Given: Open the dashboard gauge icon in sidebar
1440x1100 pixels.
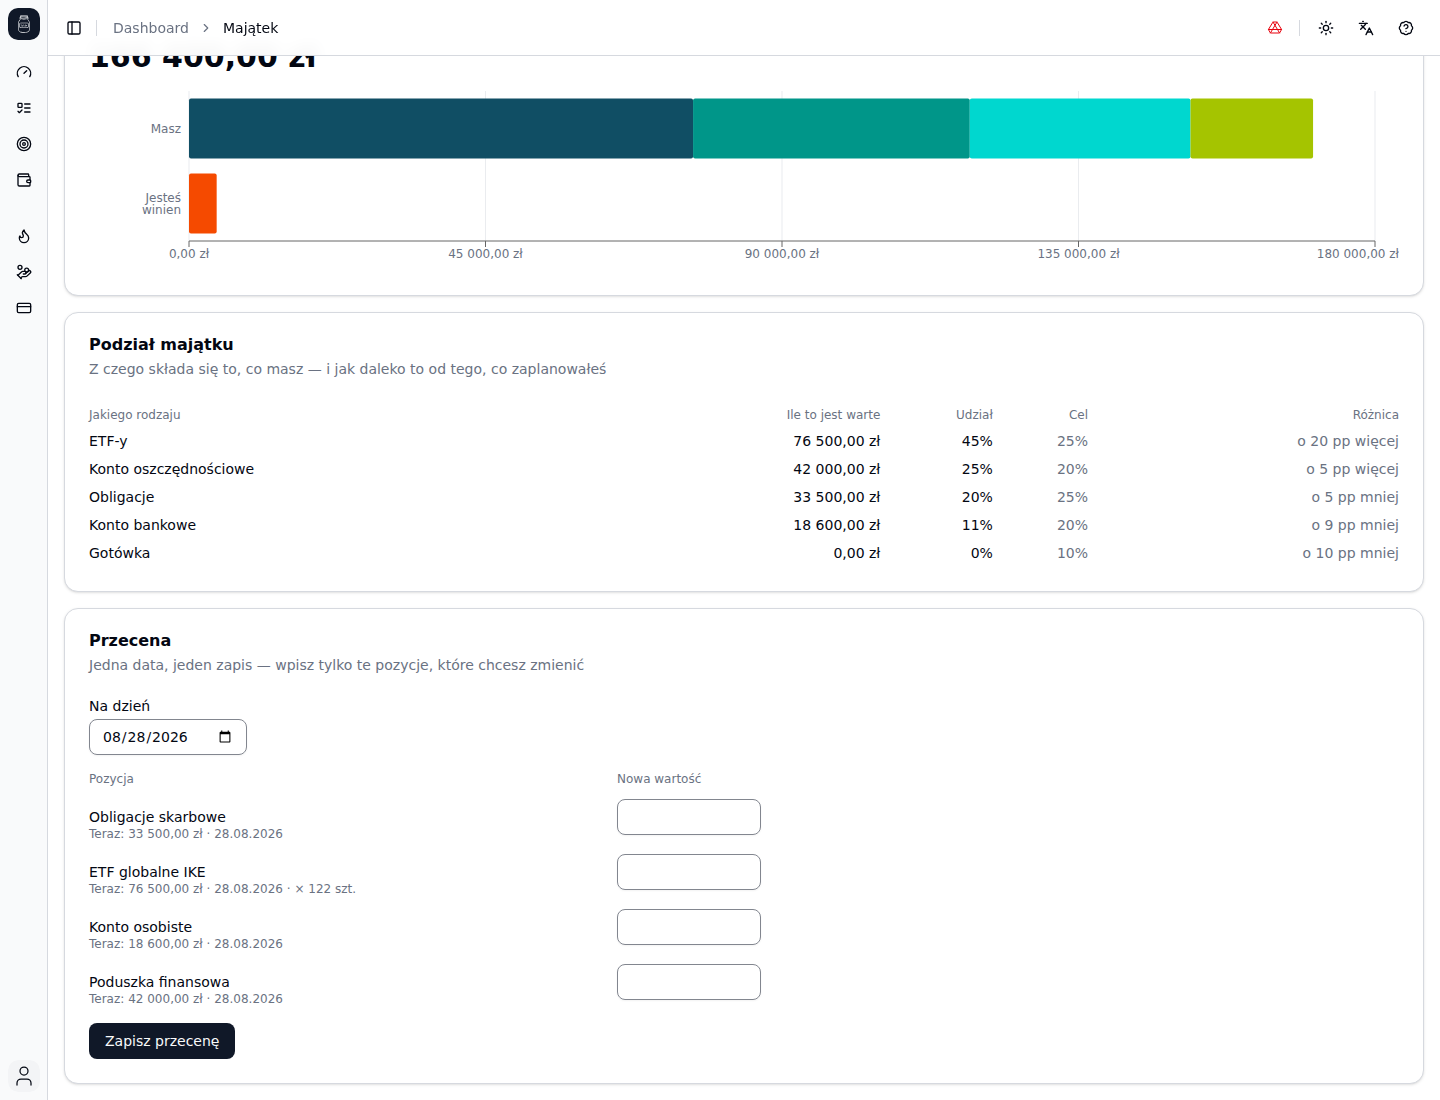Looking at the screenshot, I should point(24,72).
